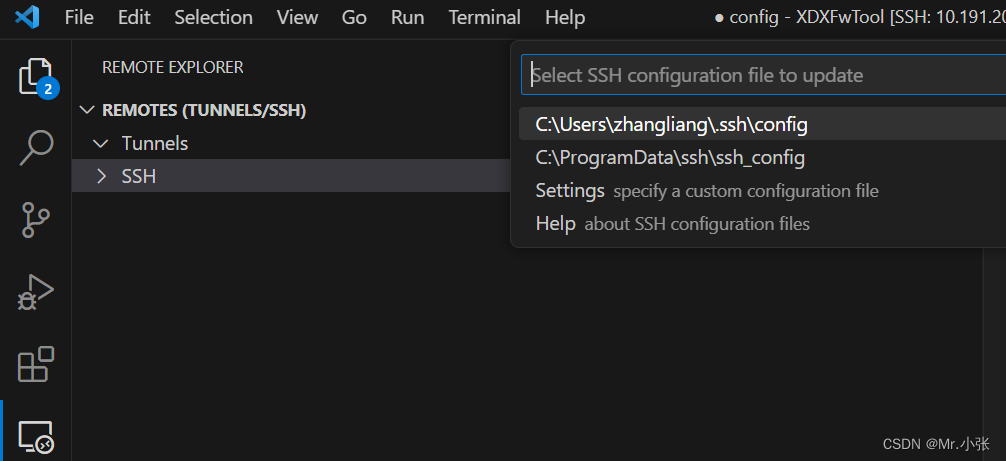Pick Settings to specify custom configuration file
1006x461 pixels.
click(762, 191)
